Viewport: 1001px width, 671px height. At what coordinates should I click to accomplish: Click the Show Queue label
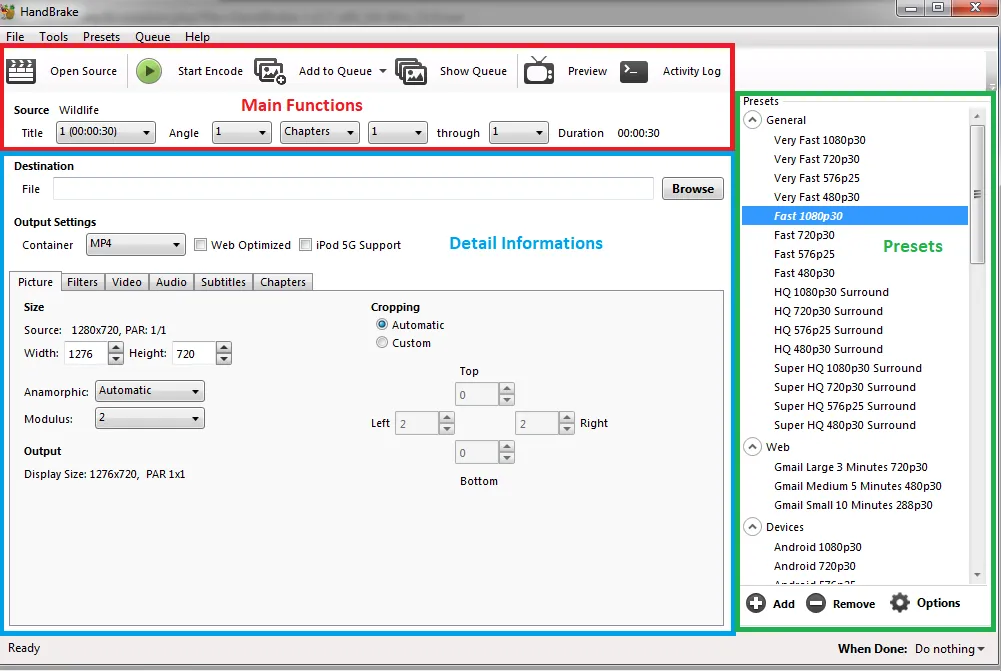point(473,71)
